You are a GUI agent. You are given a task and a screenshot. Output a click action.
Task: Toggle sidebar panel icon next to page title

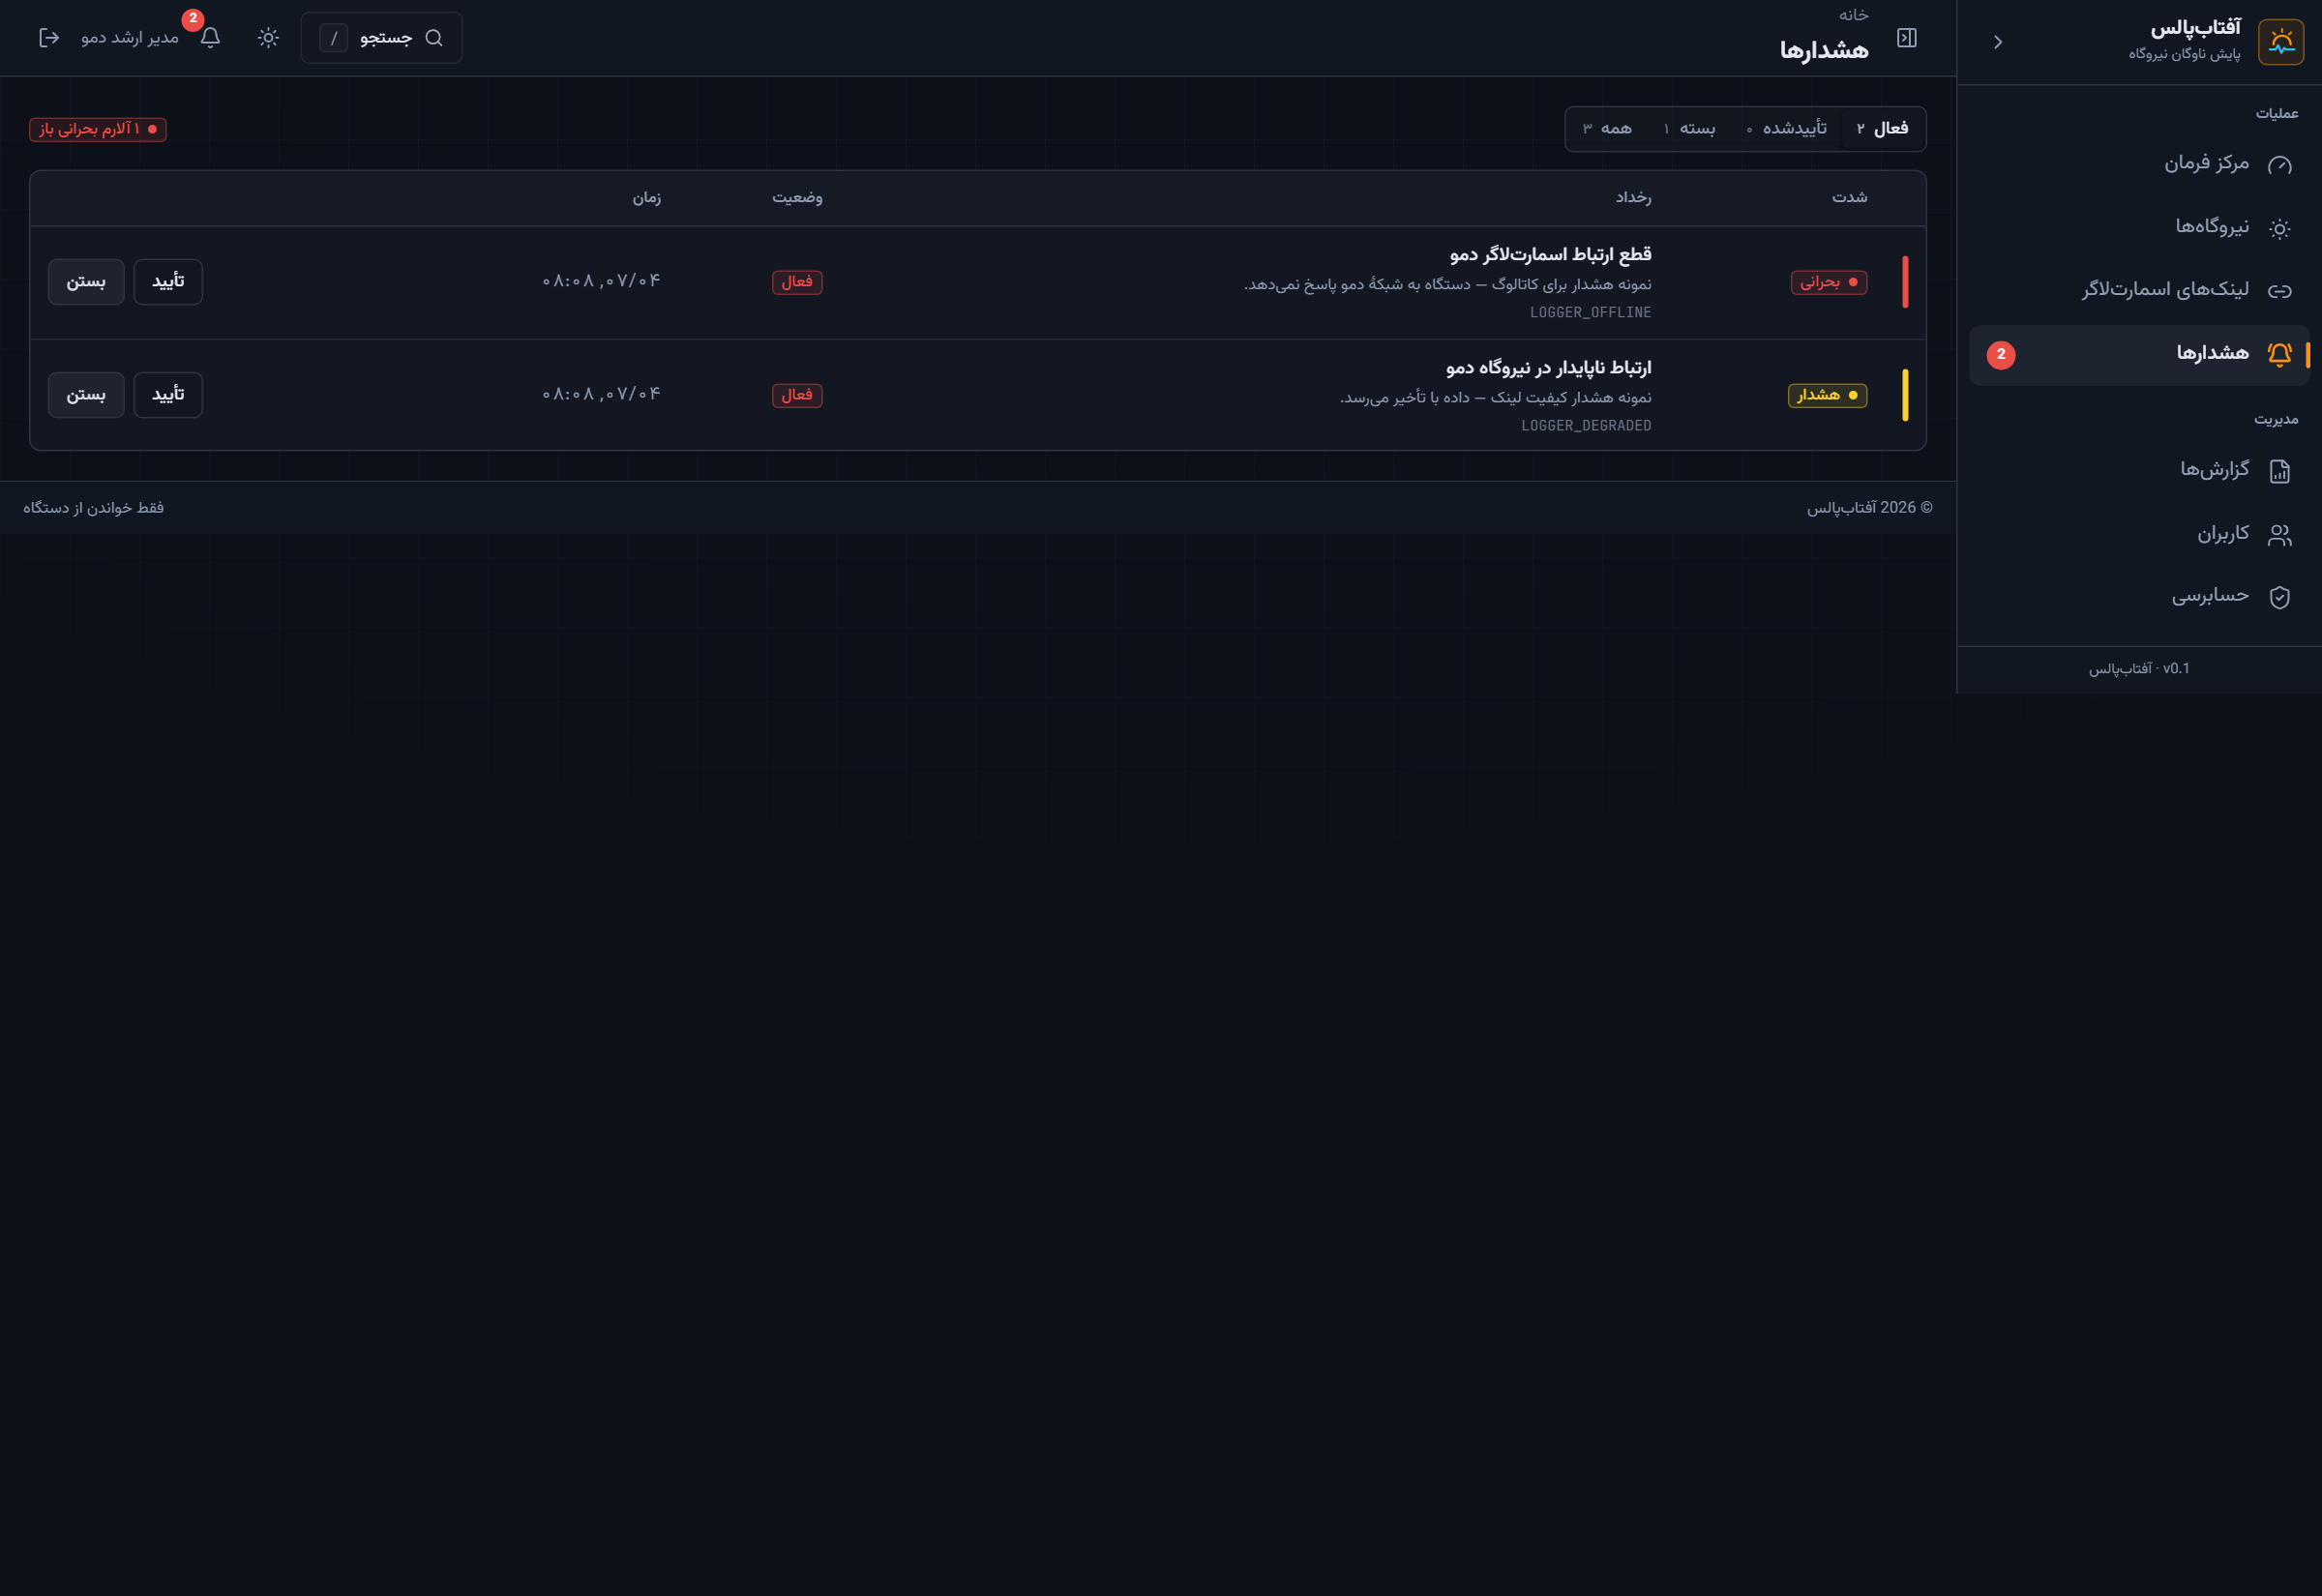(x=1906, y=38)
